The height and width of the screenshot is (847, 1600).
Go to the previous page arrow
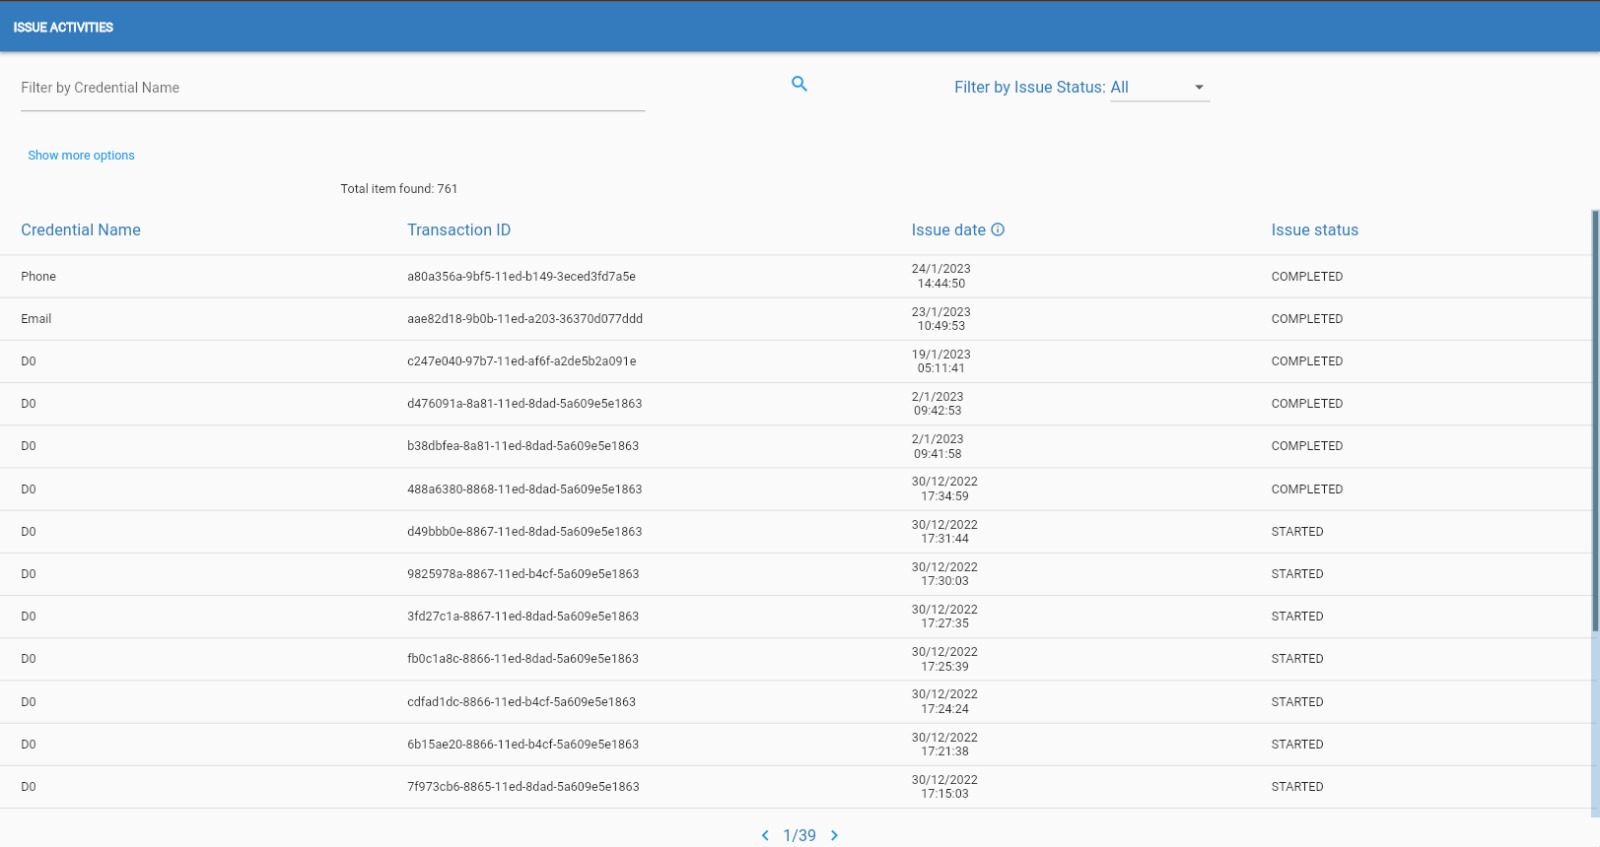click(x=765, y=835)
